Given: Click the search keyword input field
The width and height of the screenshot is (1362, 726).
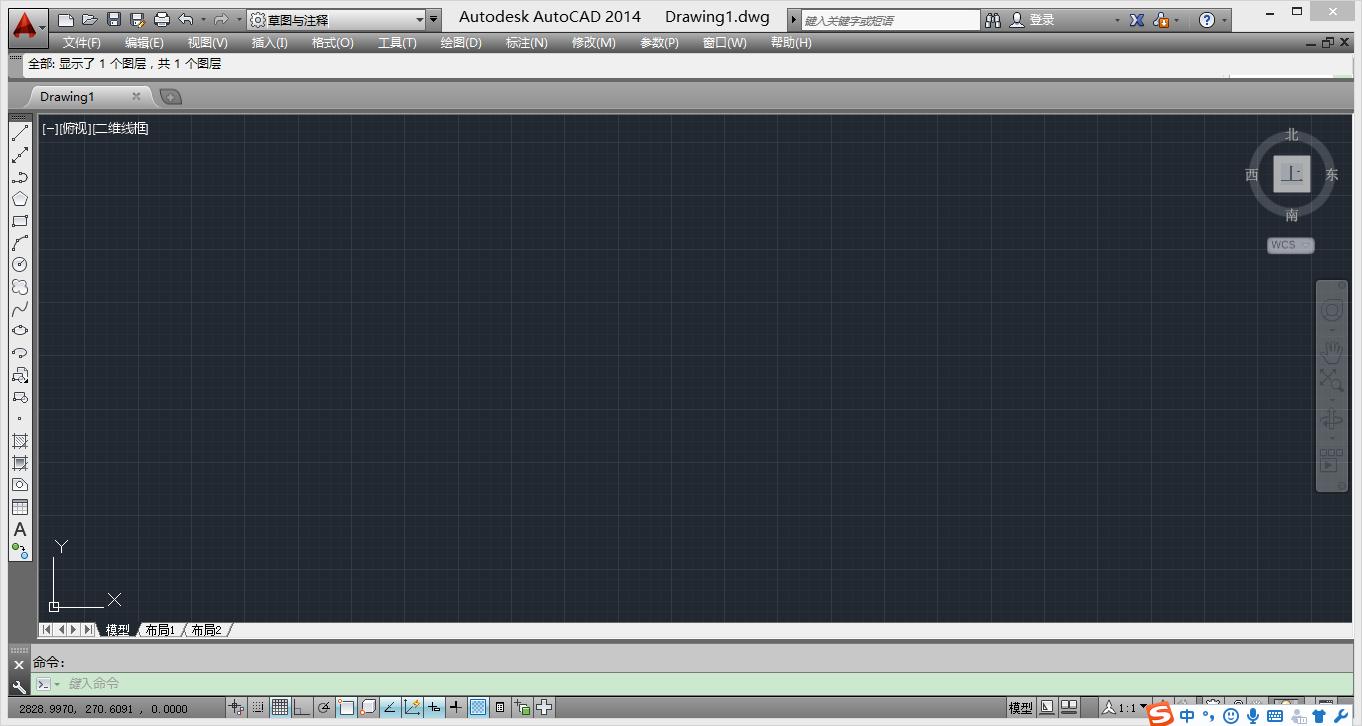Looking at the screenshot, I should [891, 20].
